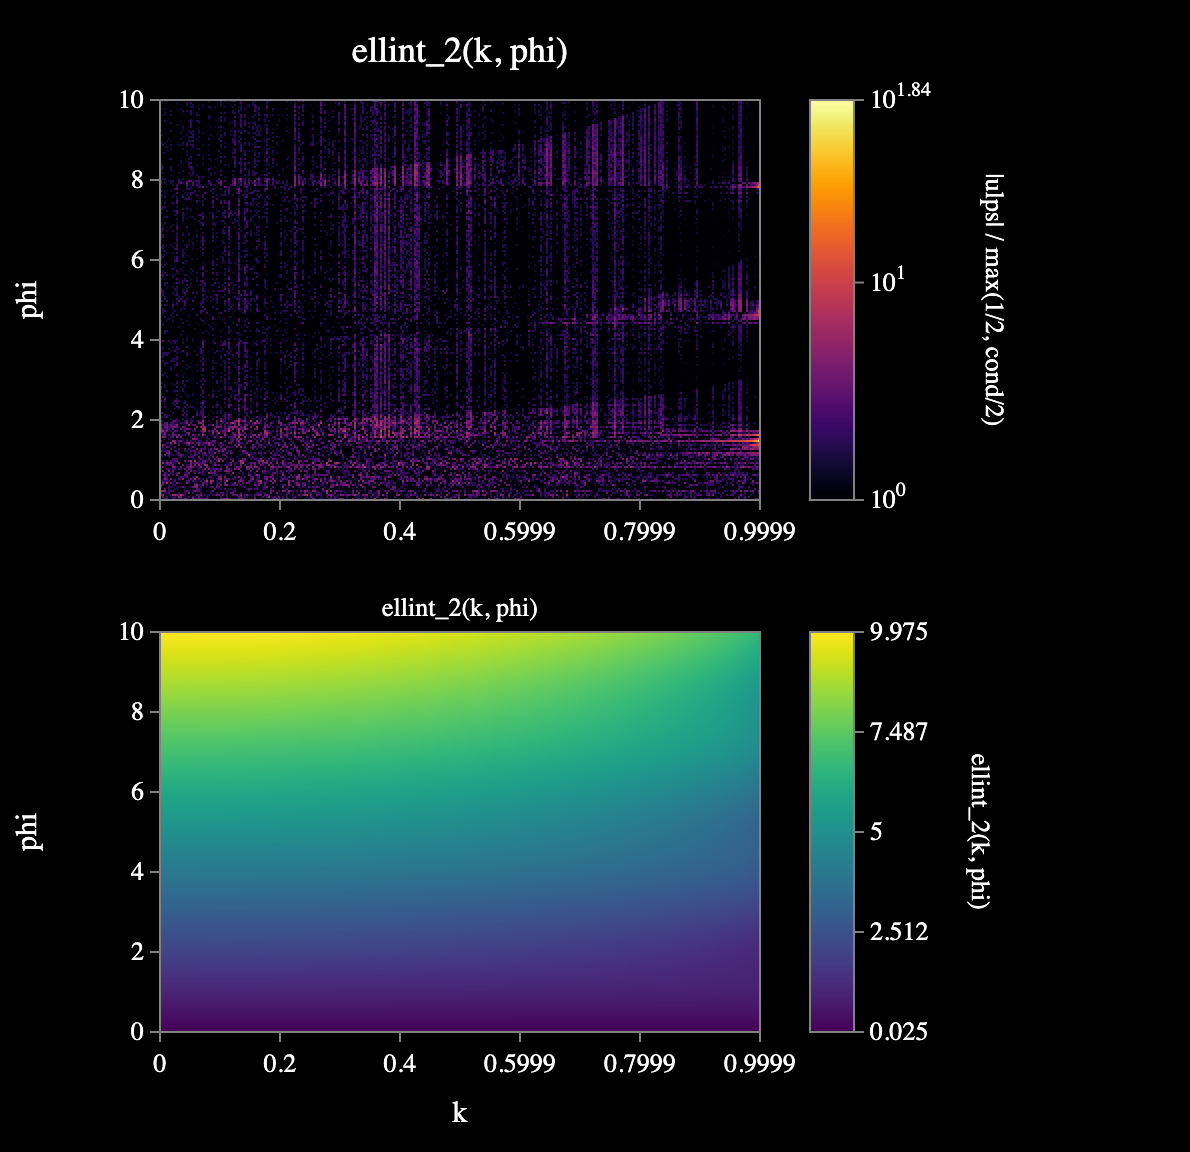Viewport: 1190px width, 1152px height.
Task: Click the top plot's x-axis tick 0.5999
Action: (519, 531)
